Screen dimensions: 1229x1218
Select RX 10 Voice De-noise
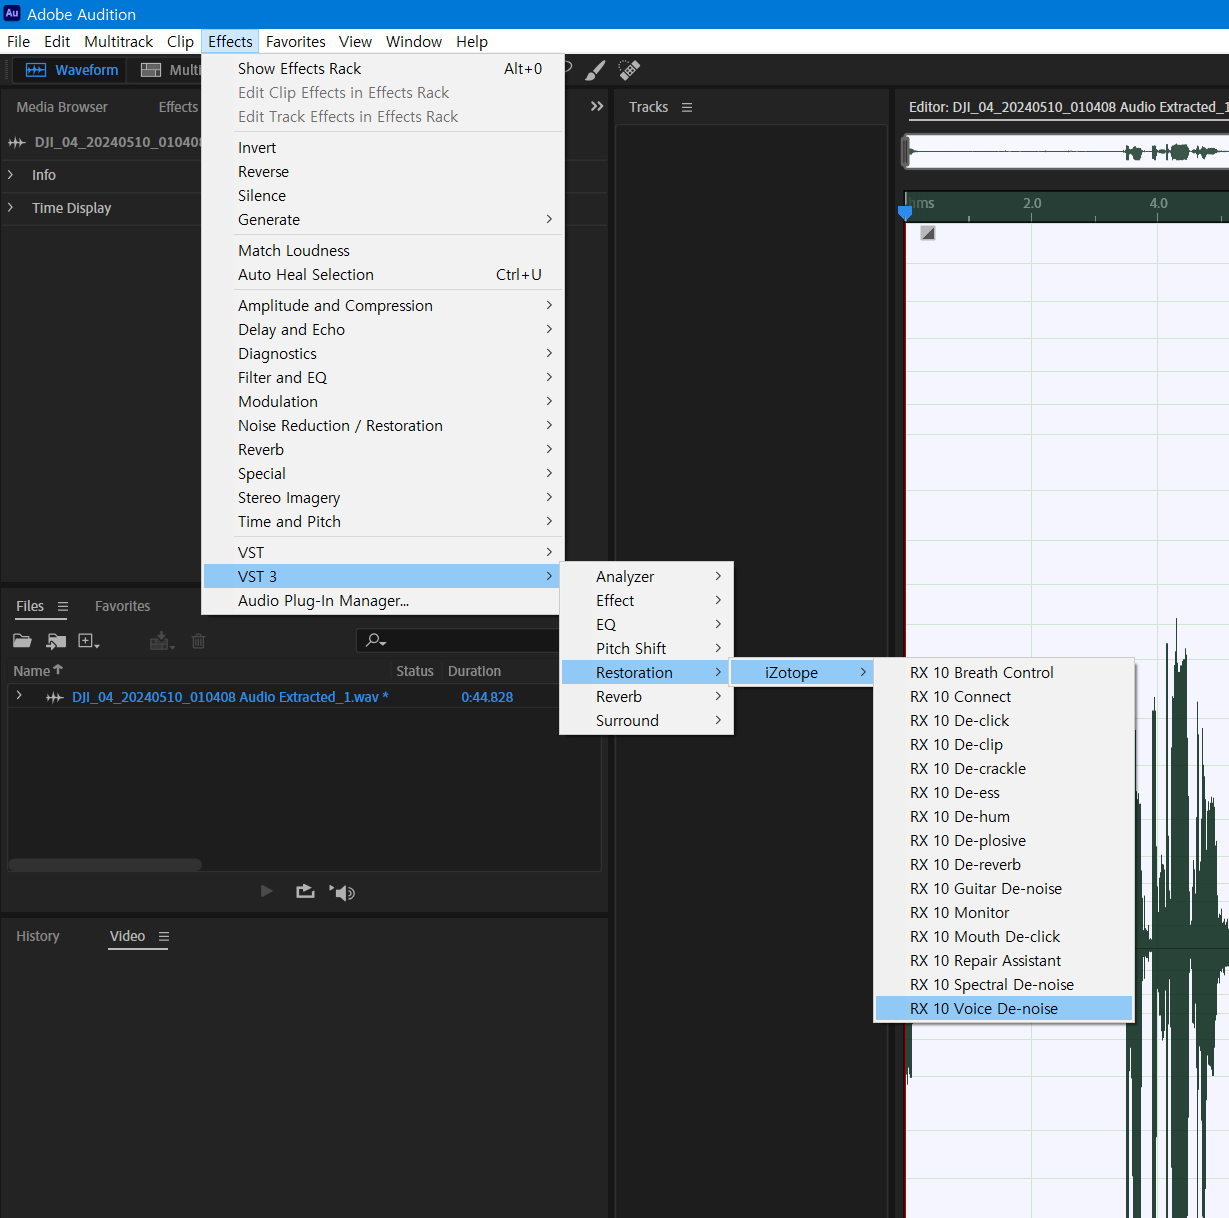click(x=1004, y=1009)
